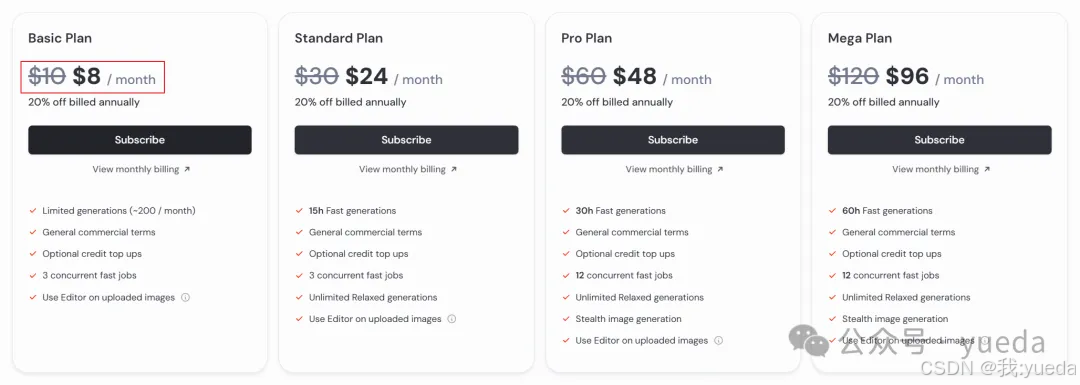This screenshot has width=1080, height=385.
Task: Subscribe to the Standard Plan
Action: point(406,140)
